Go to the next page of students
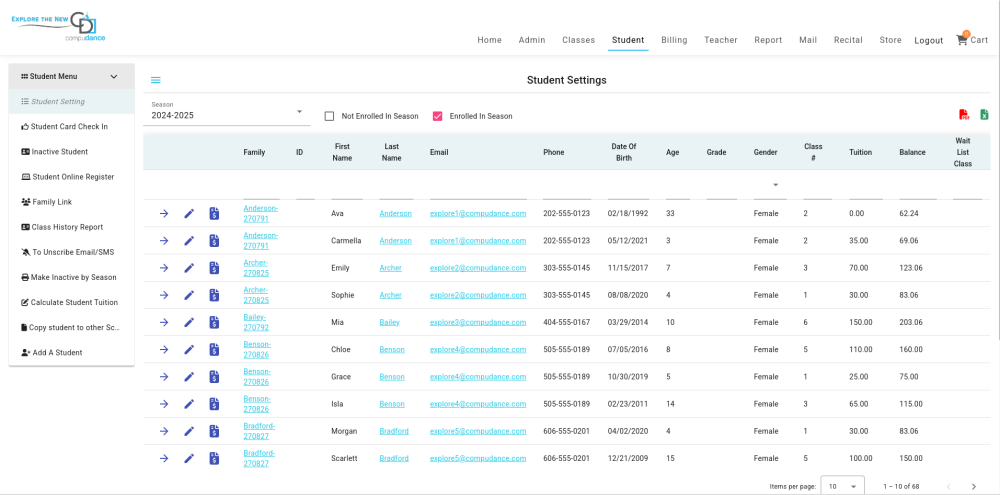 point(973,486)
